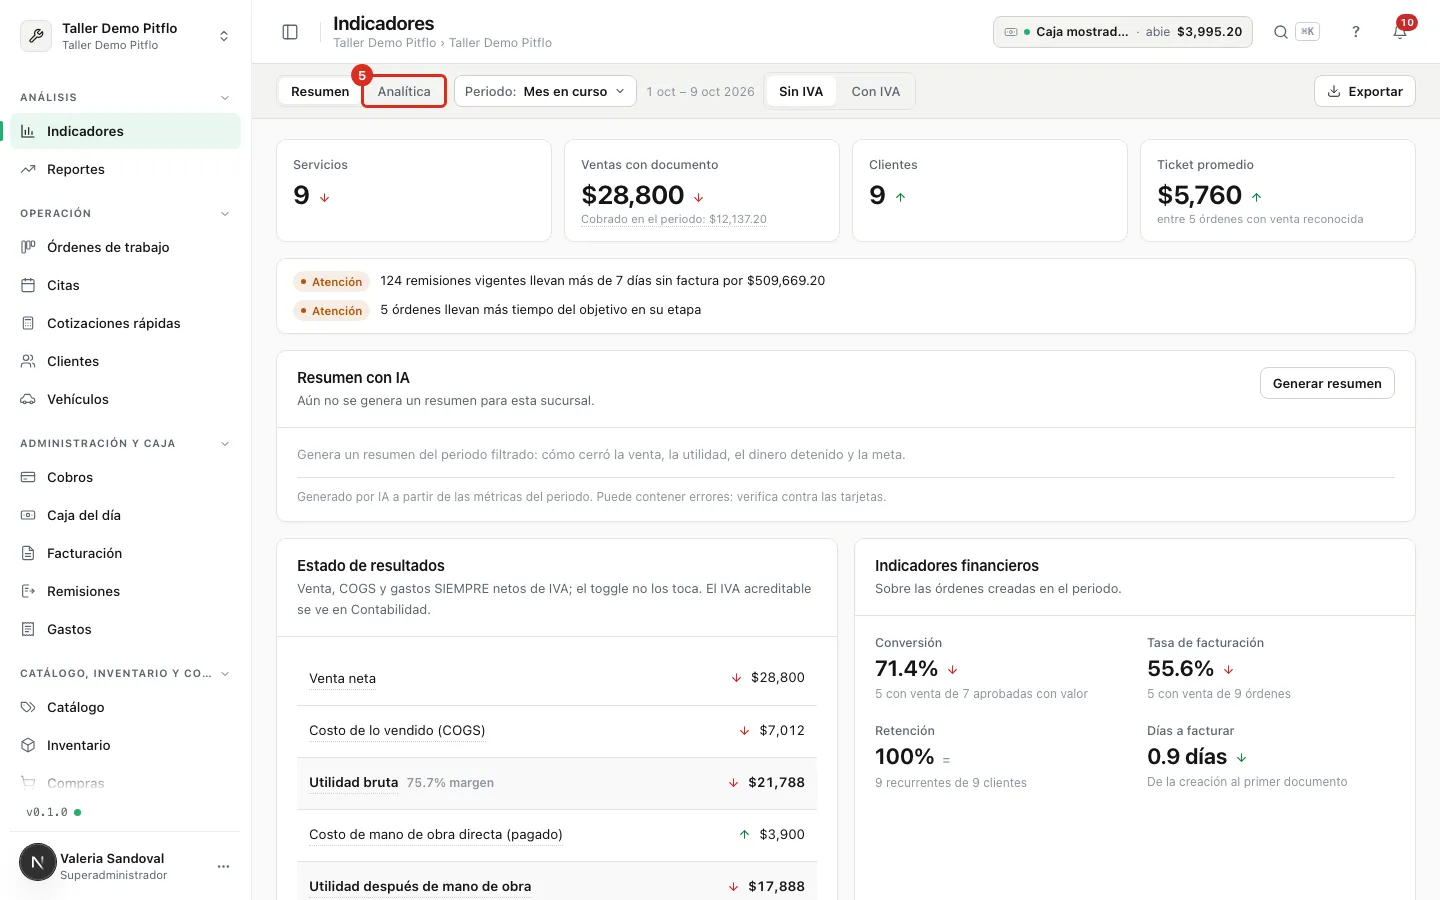Viewport: 1440px width, 900px height.
Task: Collapse the Catálogo, Inventario section chevron
Action: click(225, 674)
